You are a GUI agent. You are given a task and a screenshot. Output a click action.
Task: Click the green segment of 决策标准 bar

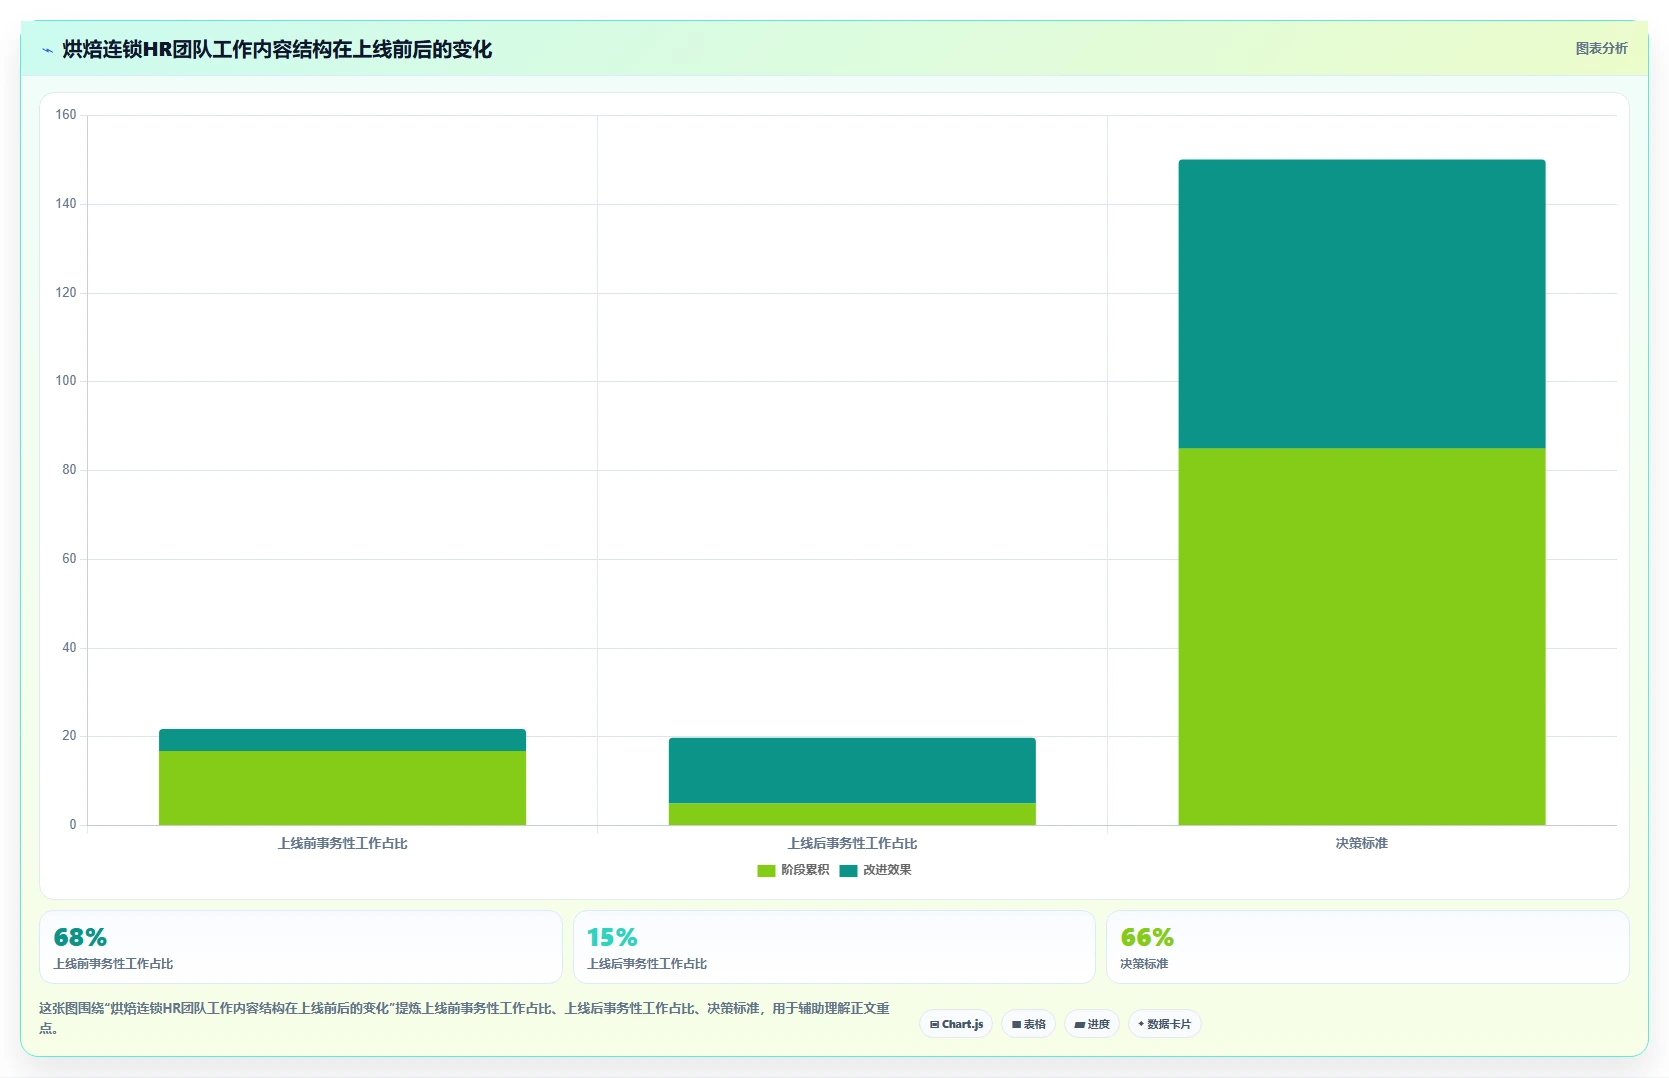click(x=1361, y=636)
